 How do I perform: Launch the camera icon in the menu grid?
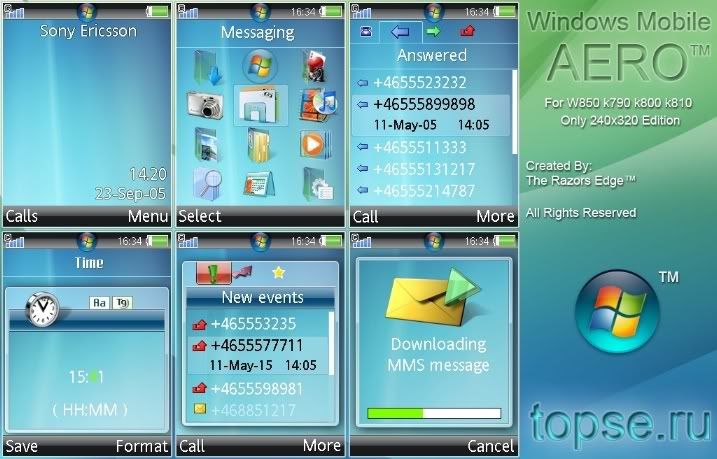click(x=206, y=105)
